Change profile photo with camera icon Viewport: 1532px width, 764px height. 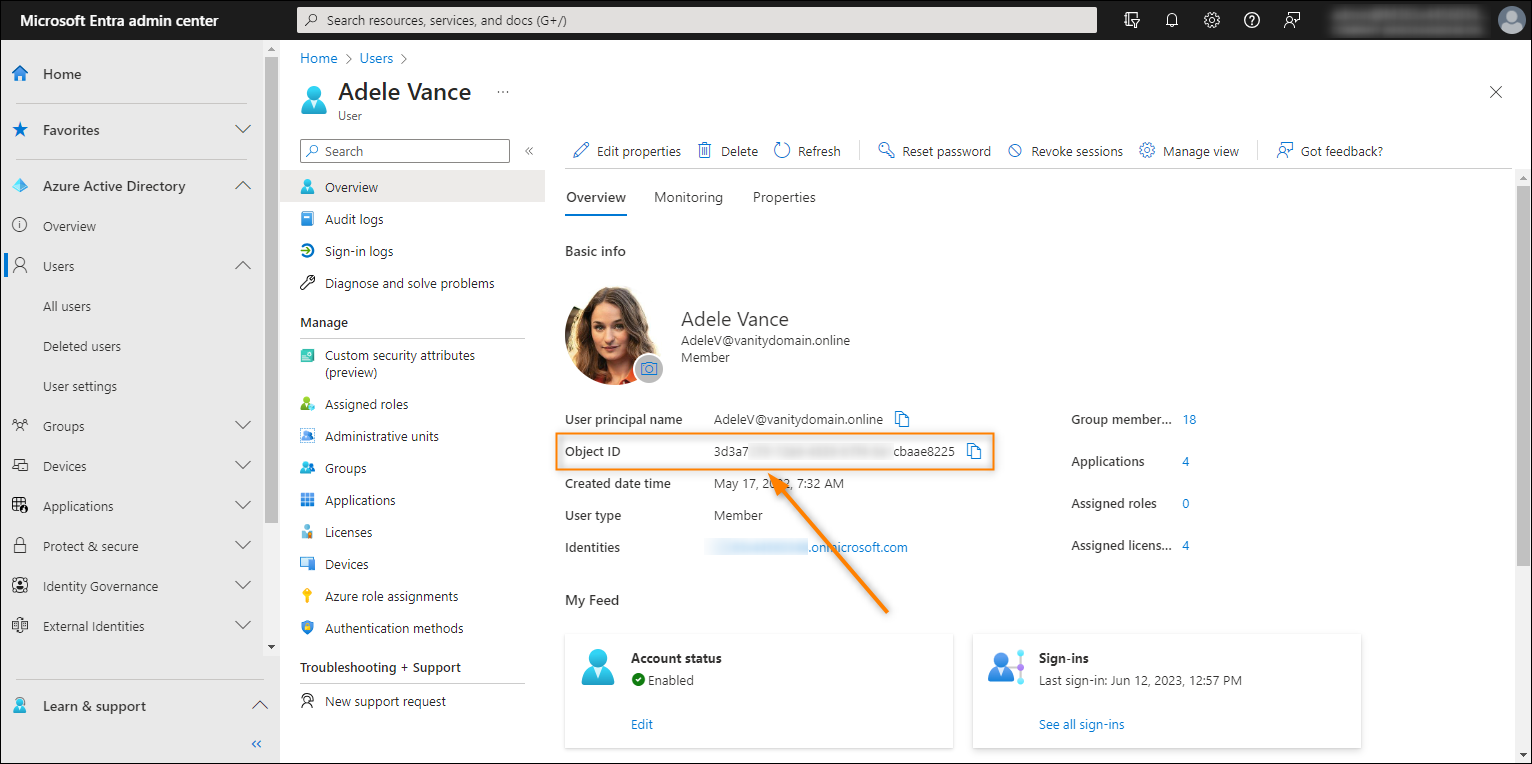tap(649, 369)
